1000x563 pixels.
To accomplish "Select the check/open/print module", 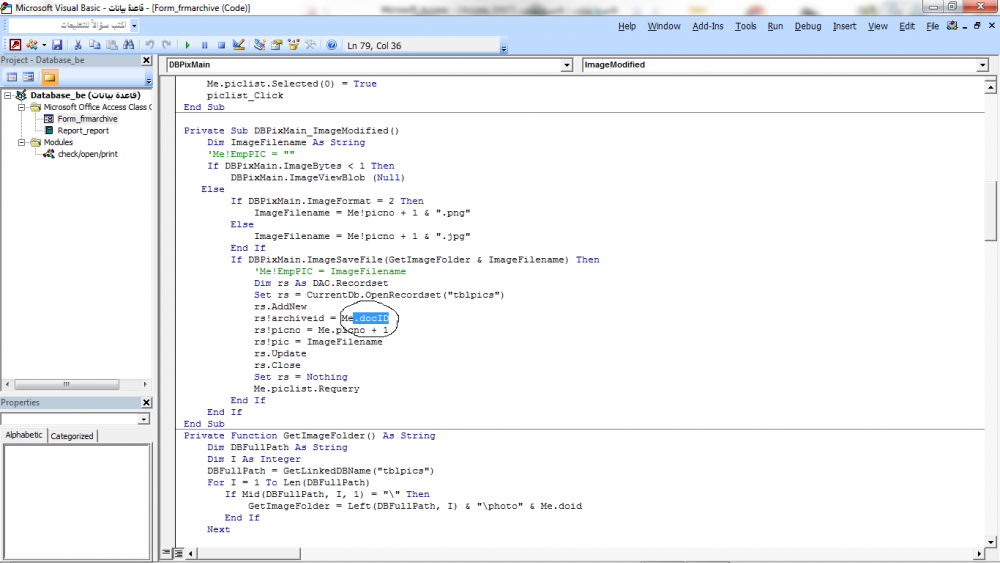I will point(87,154).
